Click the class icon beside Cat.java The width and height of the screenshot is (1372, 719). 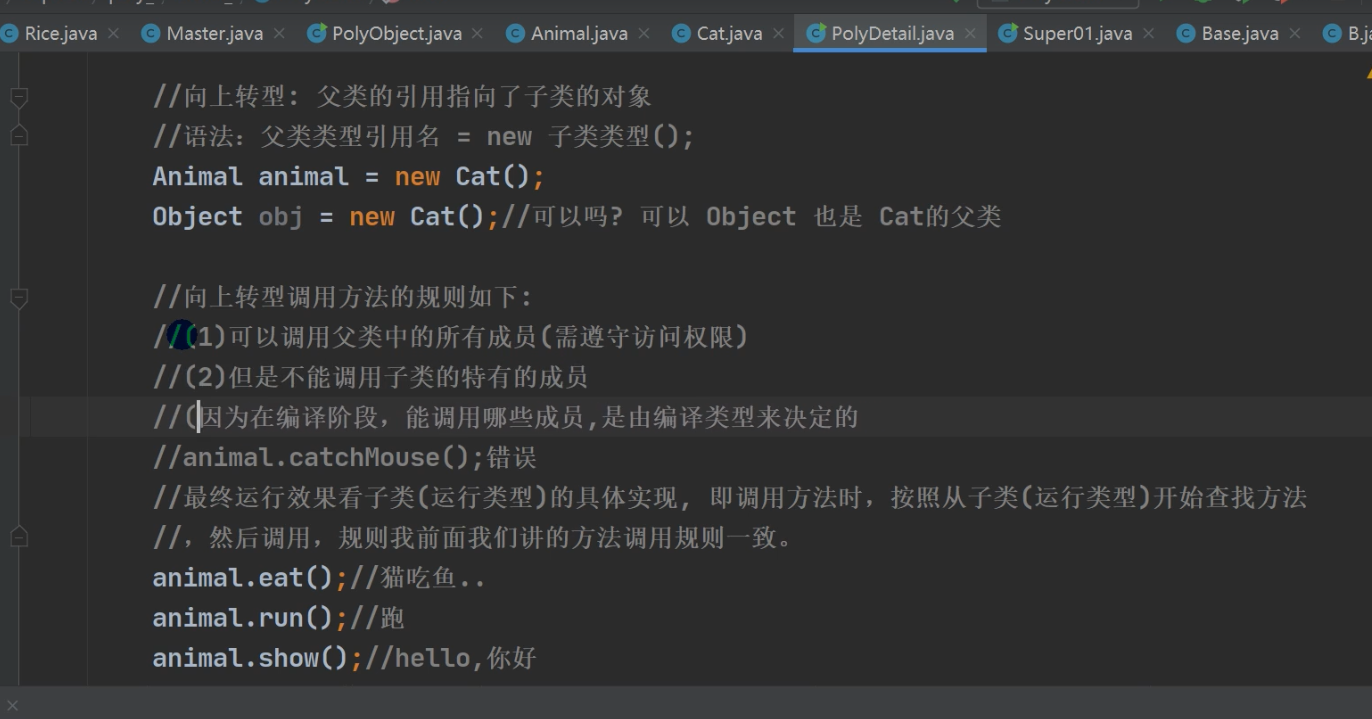(x=681, y=34)
